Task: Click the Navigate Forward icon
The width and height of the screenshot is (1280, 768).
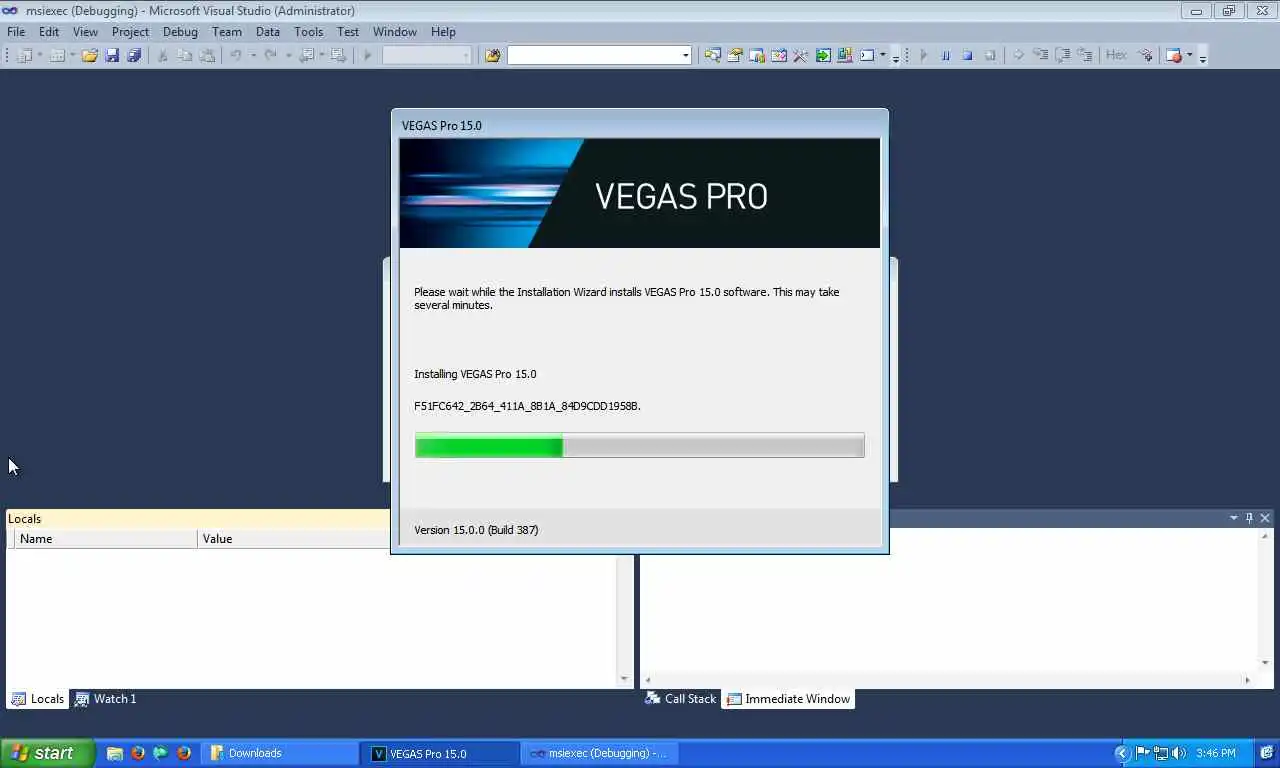Action: tap(338, 55)
